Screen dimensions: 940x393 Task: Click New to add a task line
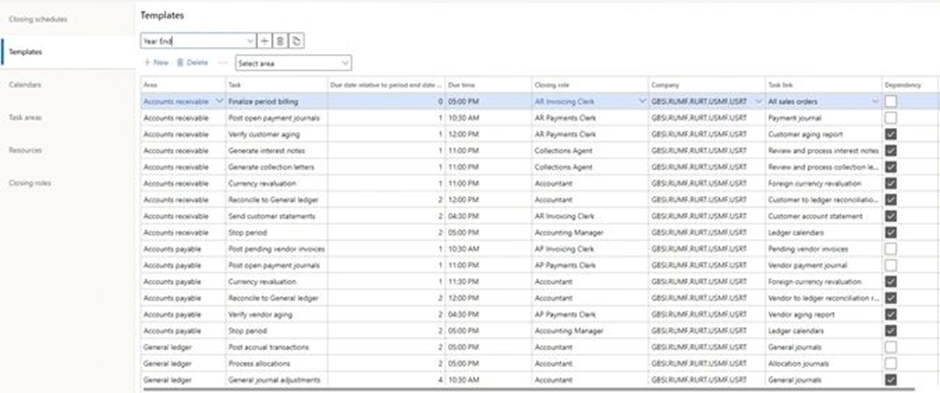tap(156, 62)
